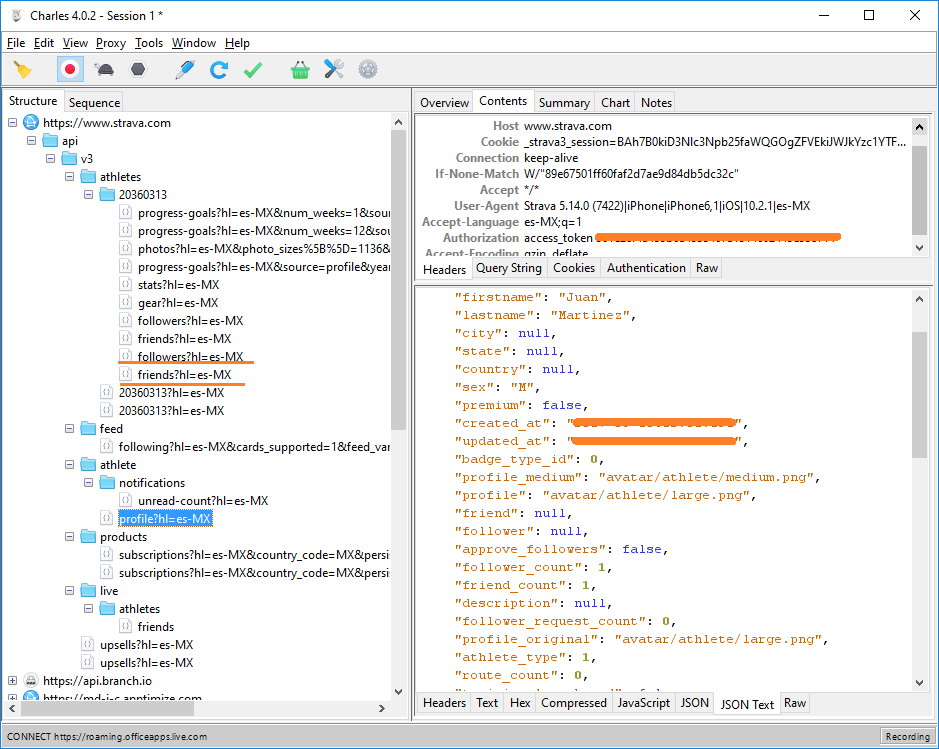
Task: Expand the https://api.branch.io host node
Action: click(13, 681)
